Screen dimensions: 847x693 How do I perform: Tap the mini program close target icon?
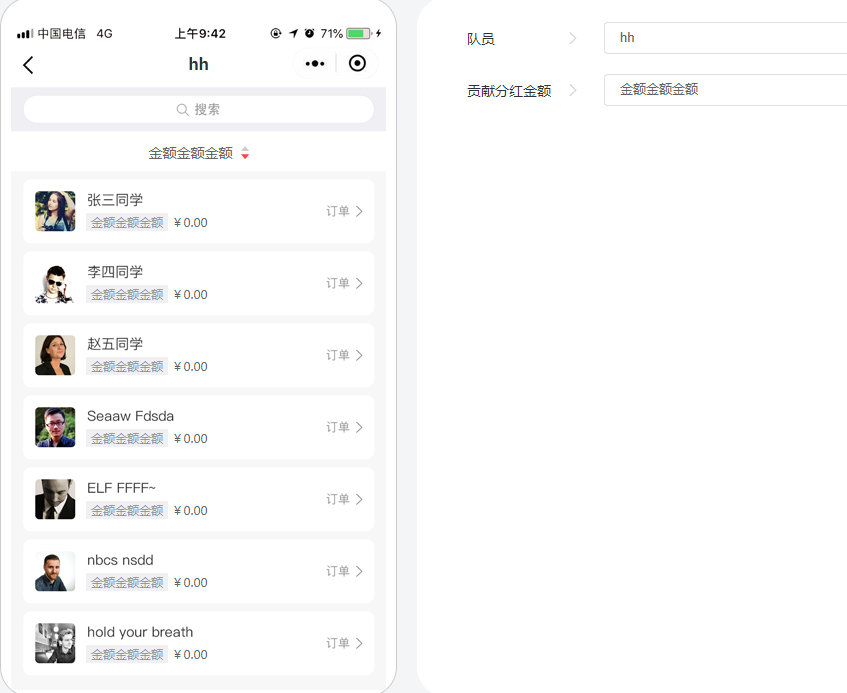(x=357, y=64)
